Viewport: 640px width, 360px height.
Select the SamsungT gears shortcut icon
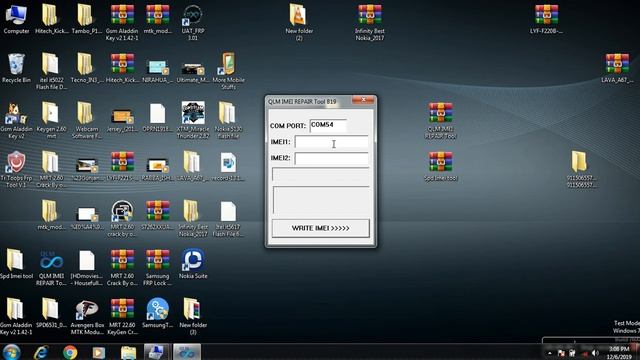pyautogui.click(x=157, y=313)
